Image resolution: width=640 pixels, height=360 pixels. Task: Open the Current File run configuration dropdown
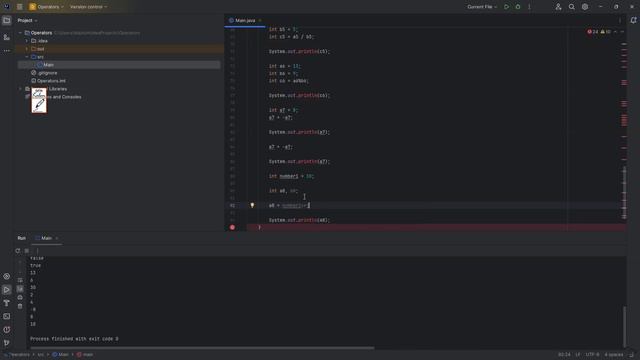482,7
